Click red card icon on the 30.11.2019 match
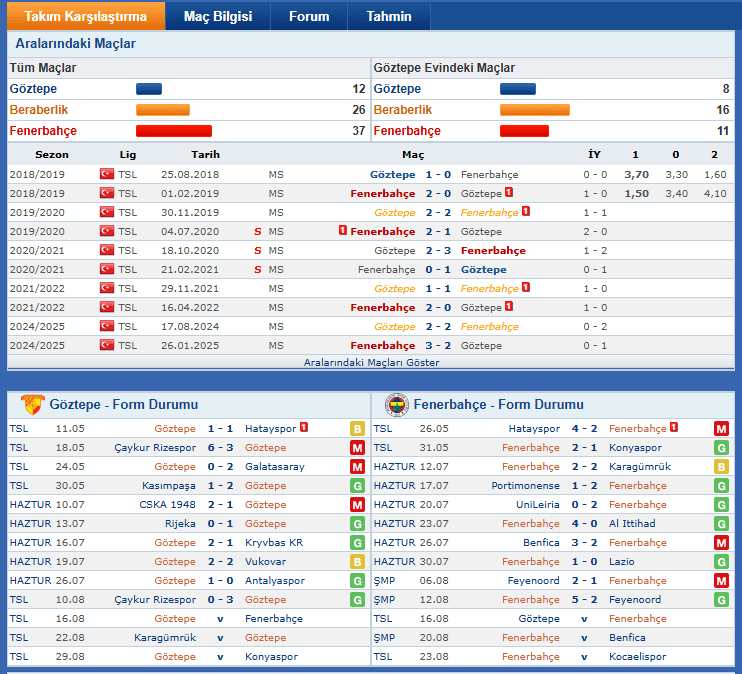The width and height of the screenshot is (742, 674). [526, 211]
